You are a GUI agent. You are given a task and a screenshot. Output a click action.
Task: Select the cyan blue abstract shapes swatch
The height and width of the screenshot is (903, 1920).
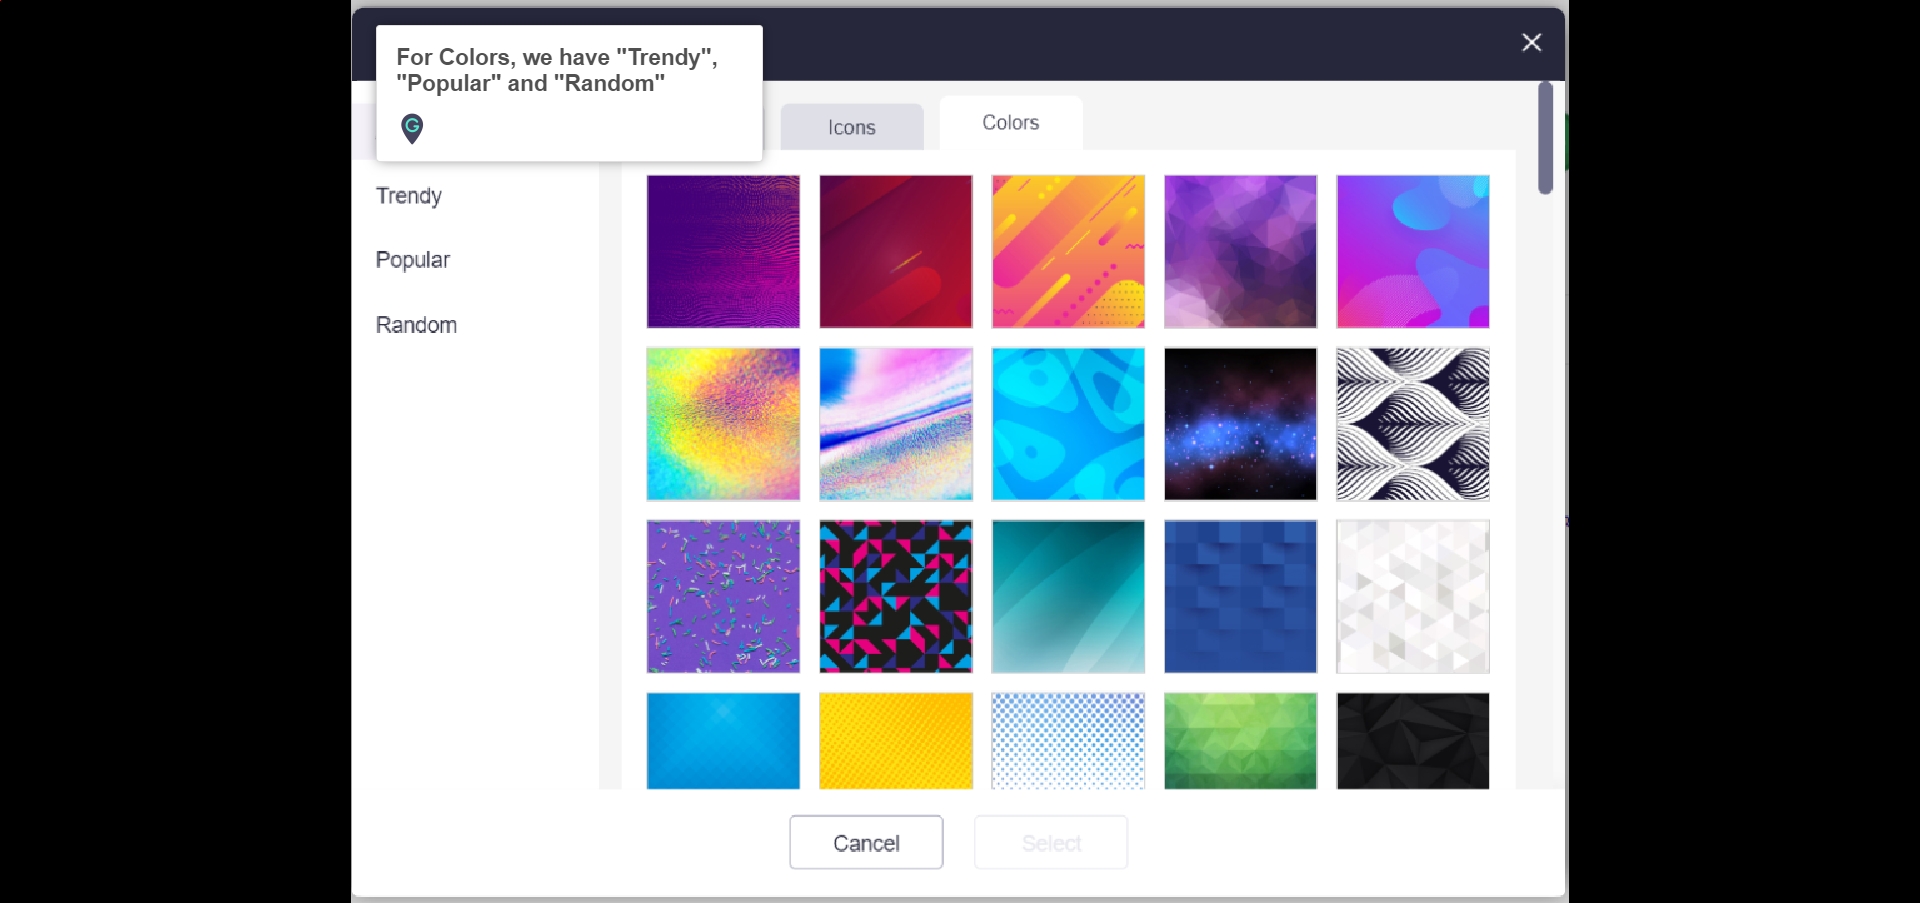pos(1068,424)
